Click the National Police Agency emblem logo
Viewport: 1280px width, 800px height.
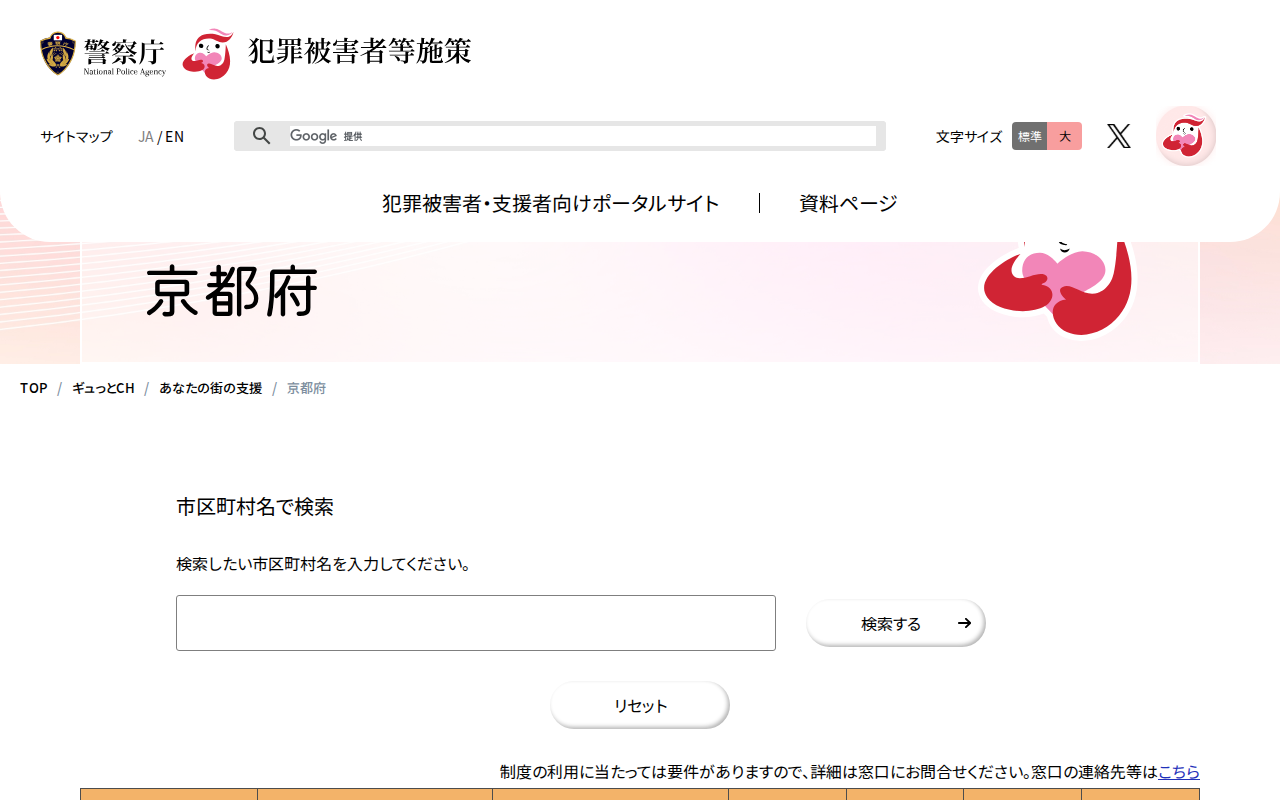pyautogui.click(x=58, y=54)
